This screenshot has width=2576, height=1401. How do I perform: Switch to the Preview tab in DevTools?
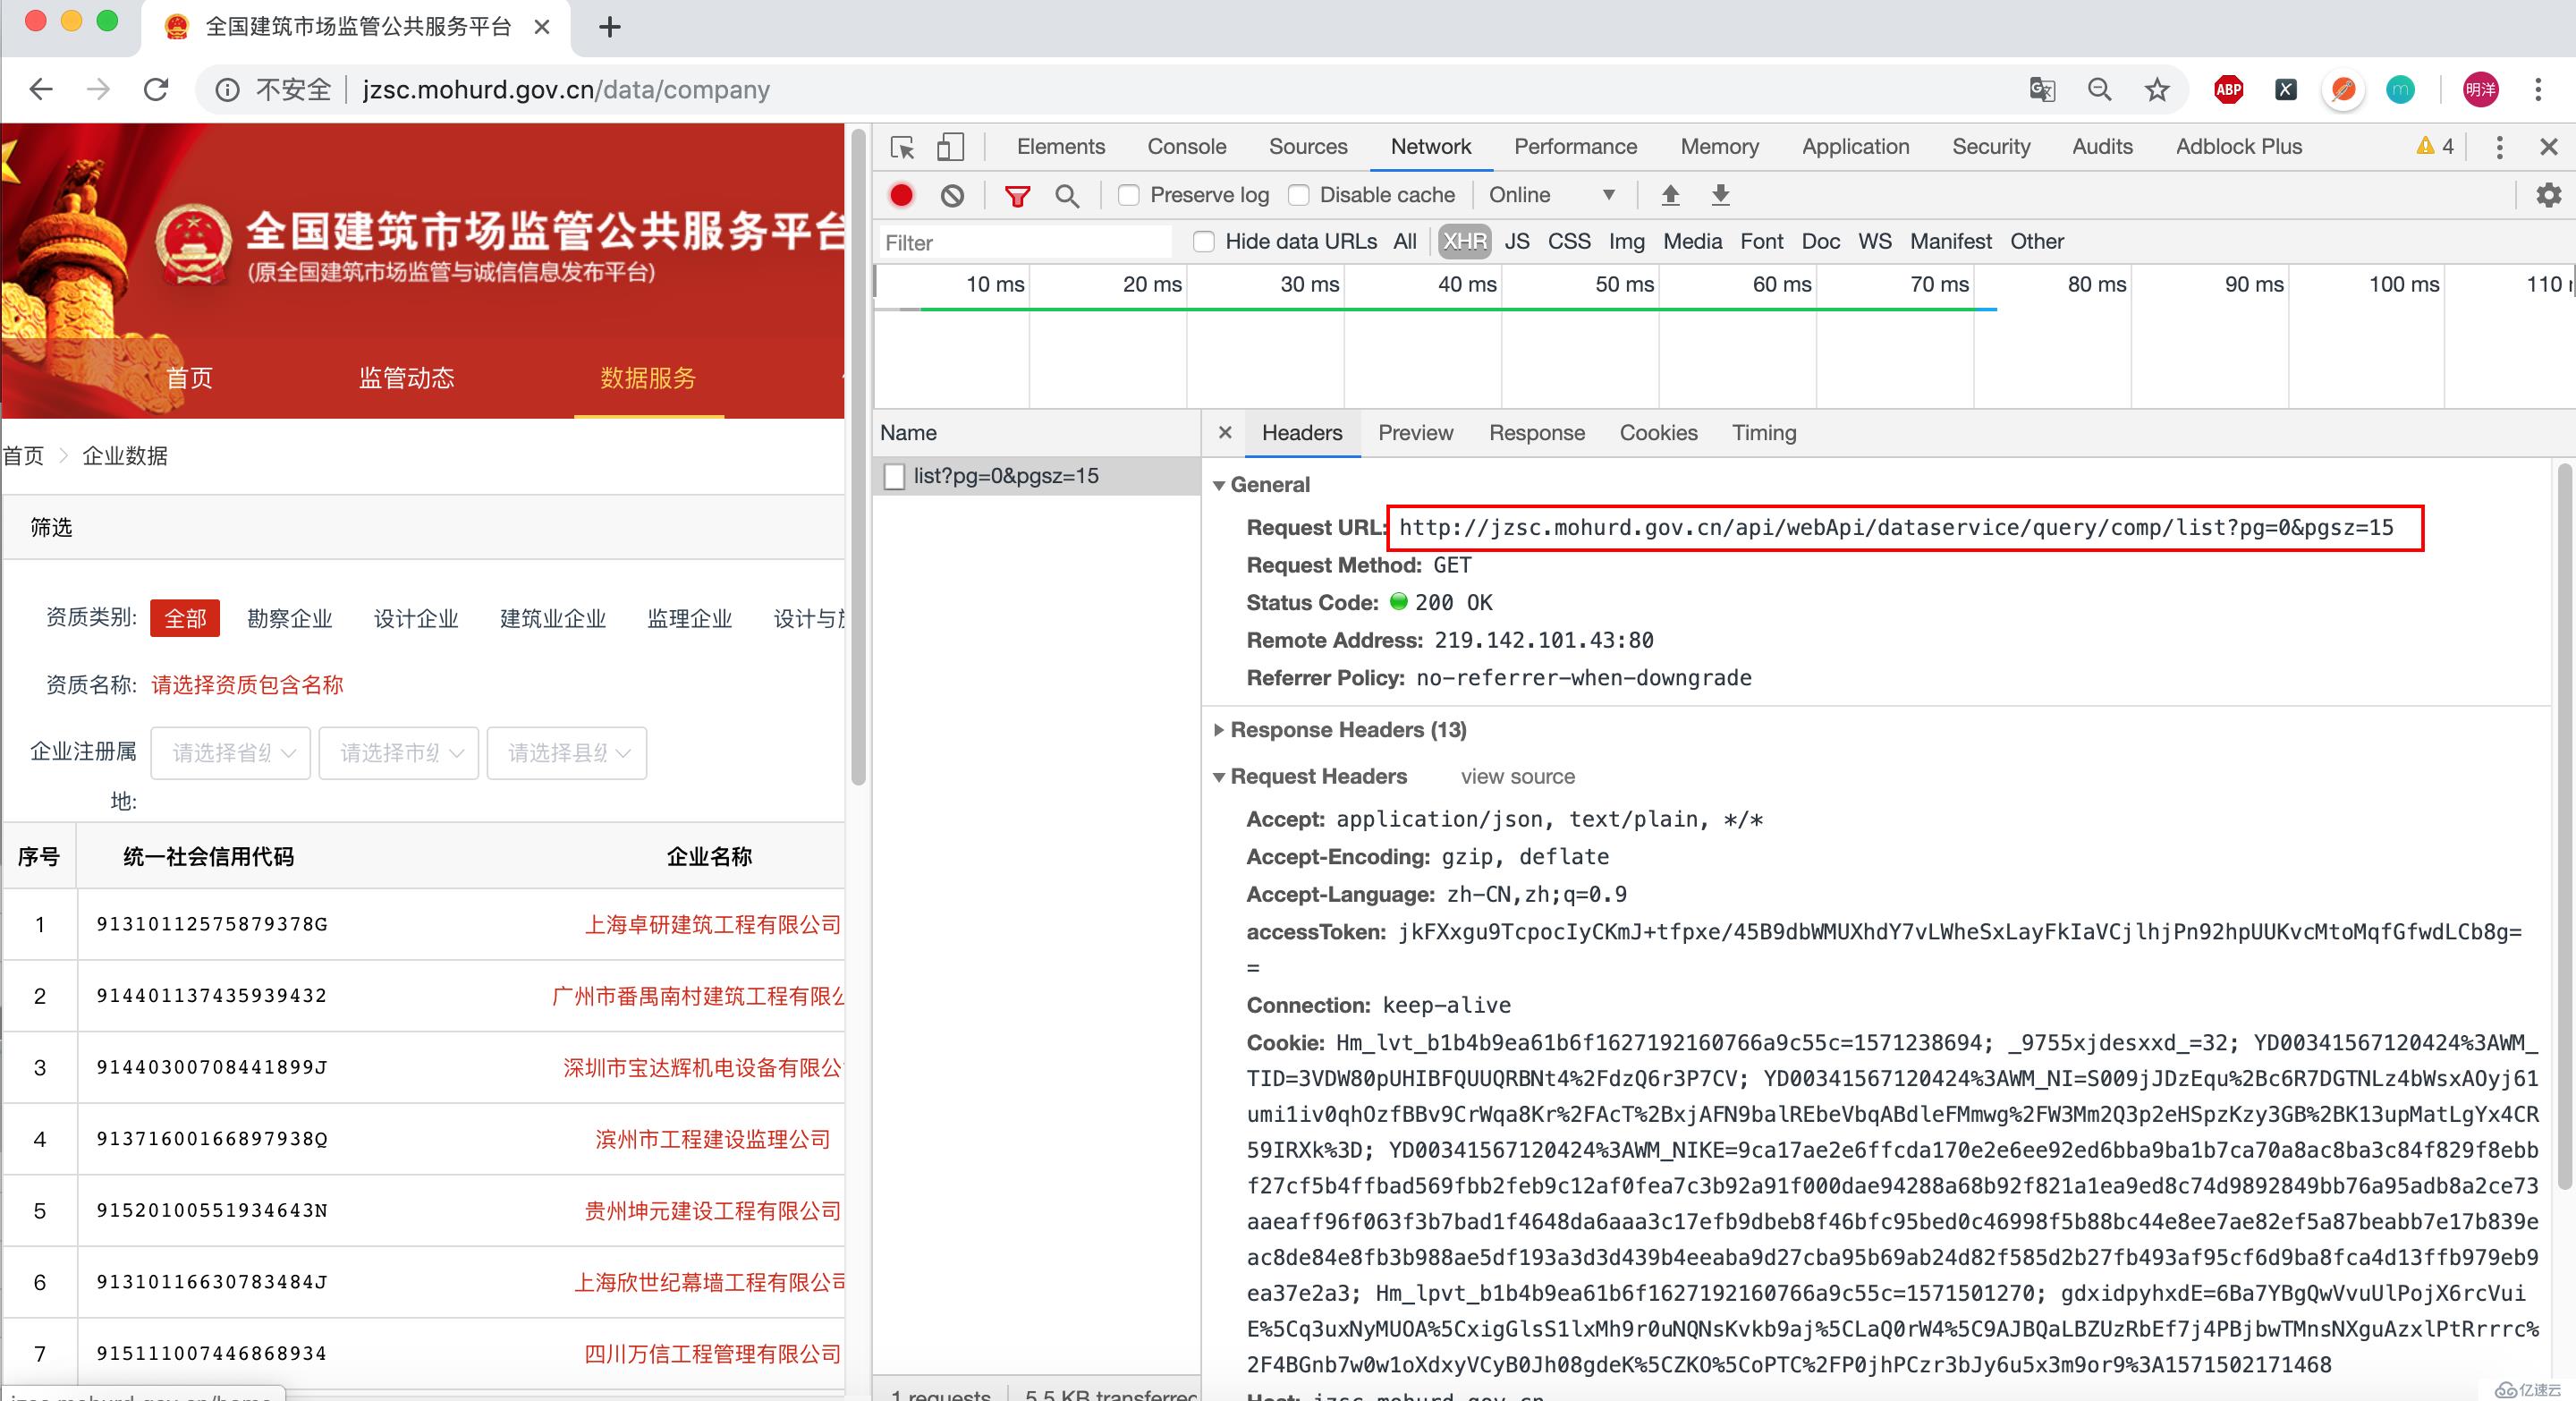pos(1414,433)
